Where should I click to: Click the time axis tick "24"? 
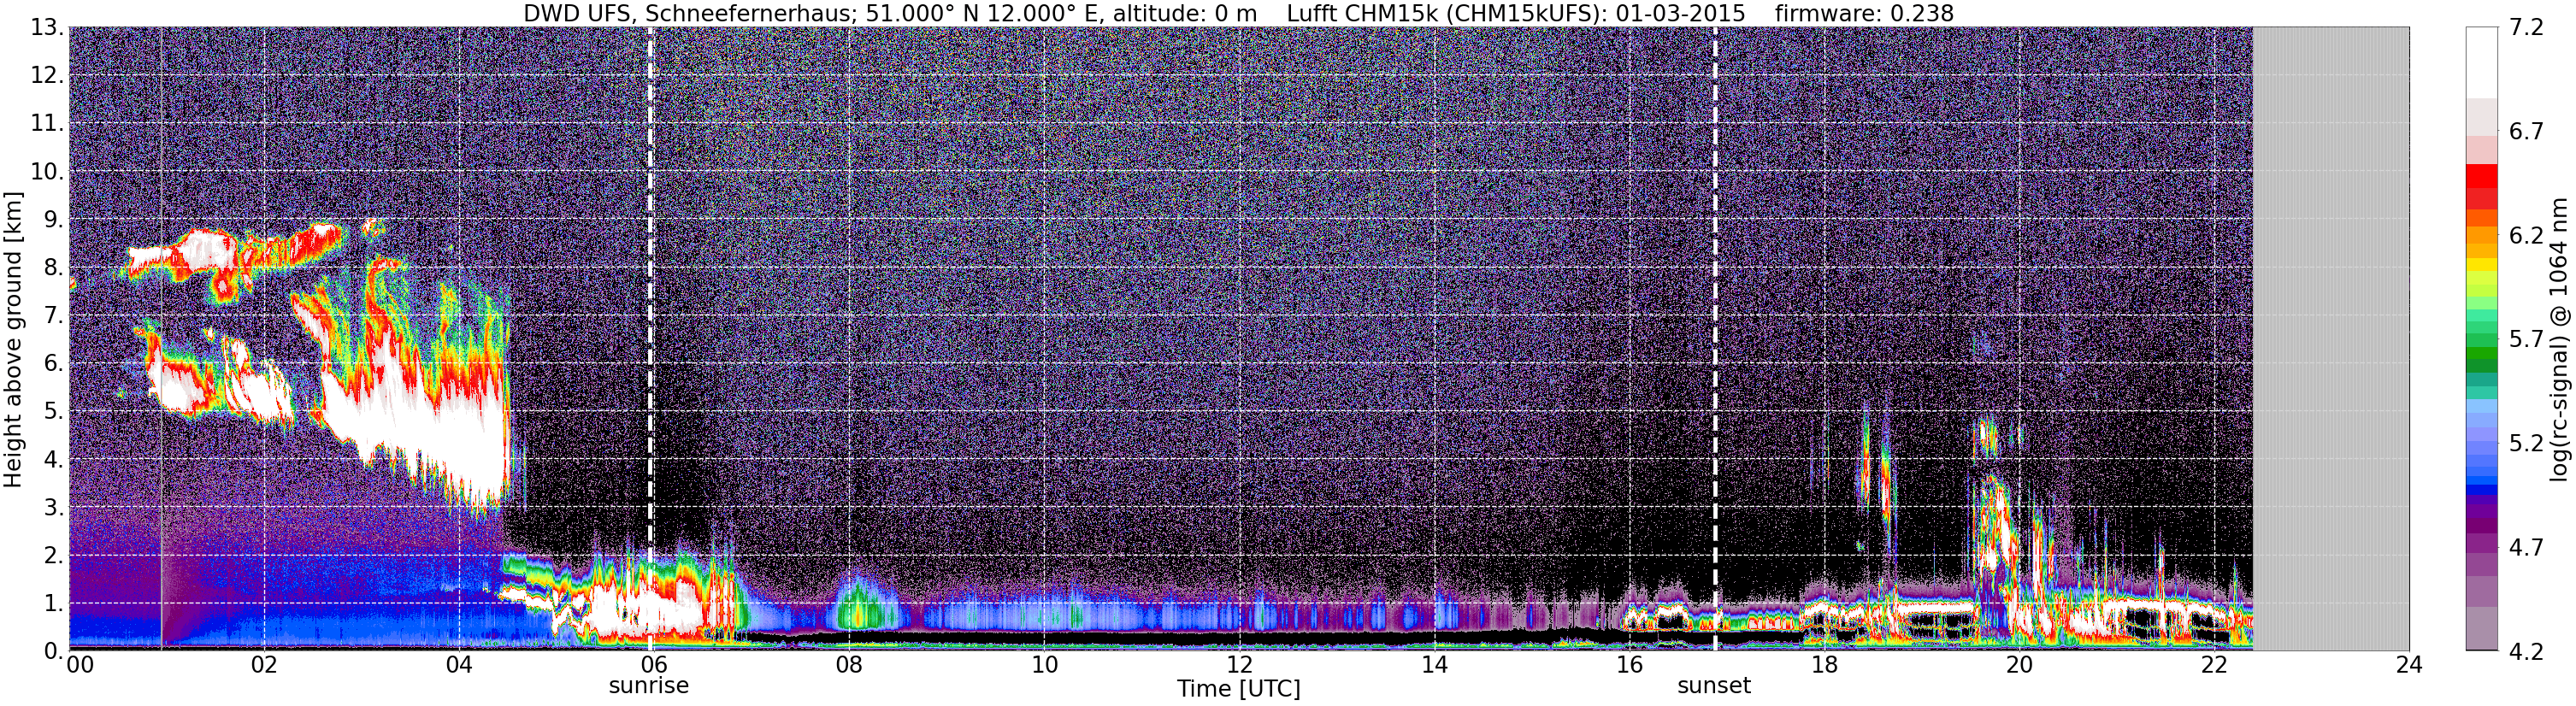2409,665
